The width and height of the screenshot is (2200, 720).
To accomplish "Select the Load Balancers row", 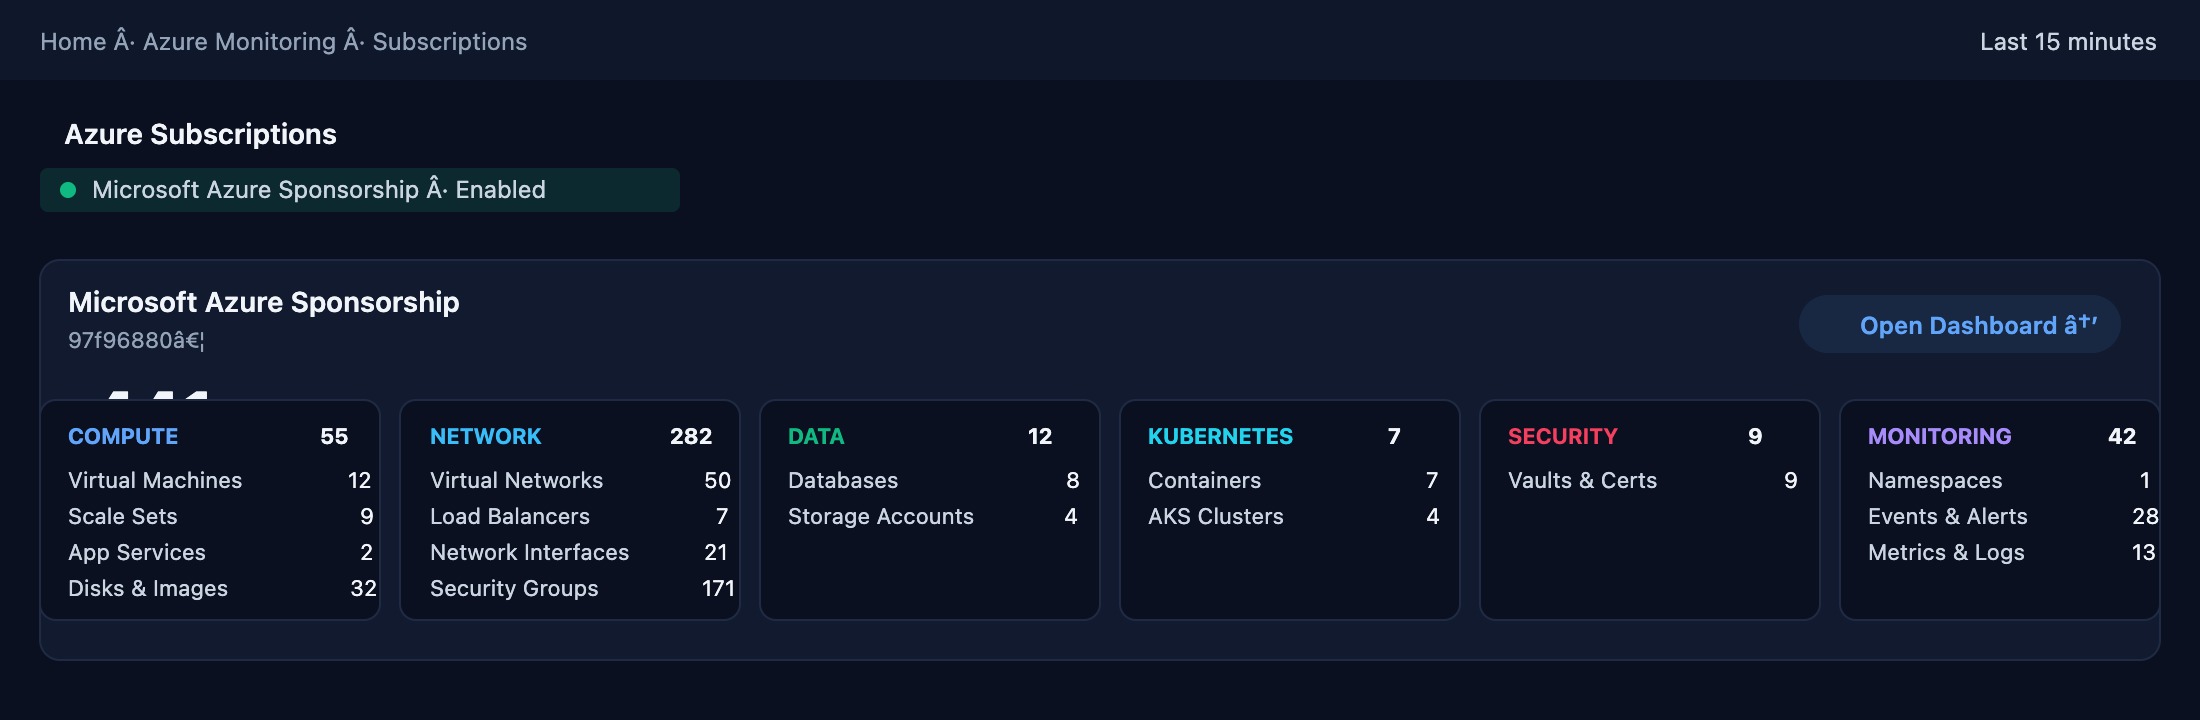I will tap(579, 516).
